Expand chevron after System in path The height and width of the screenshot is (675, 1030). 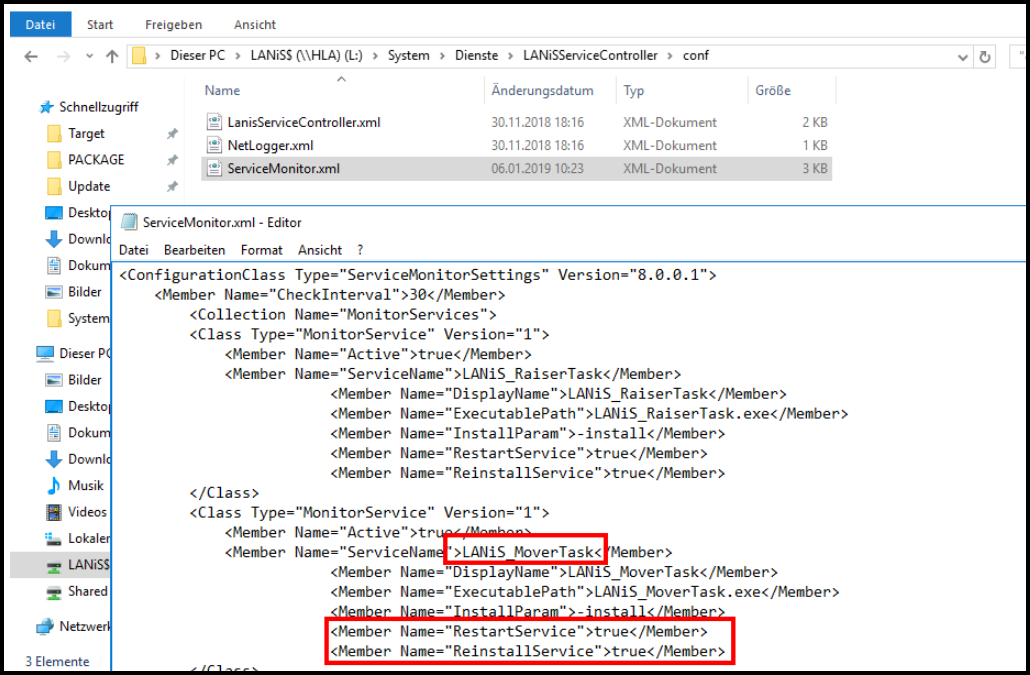click(442, 56)
